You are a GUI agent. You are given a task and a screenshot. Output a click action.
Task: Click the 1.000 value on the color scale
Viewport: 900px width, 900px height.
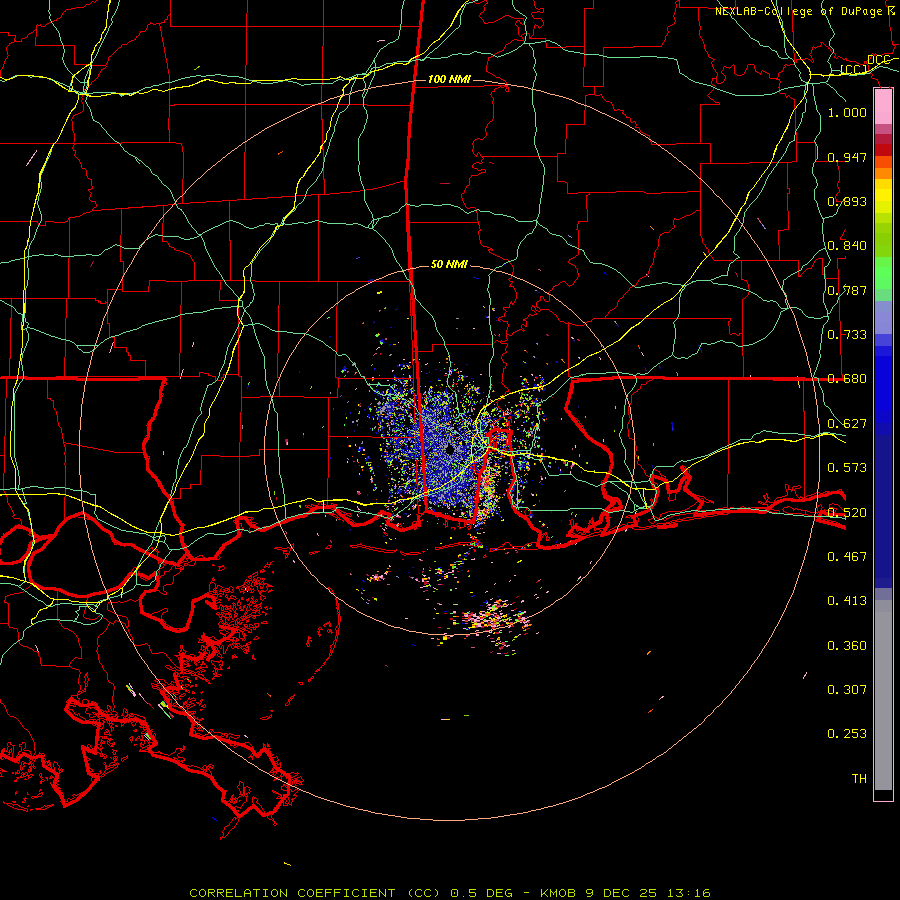click(x=847, y=112)
